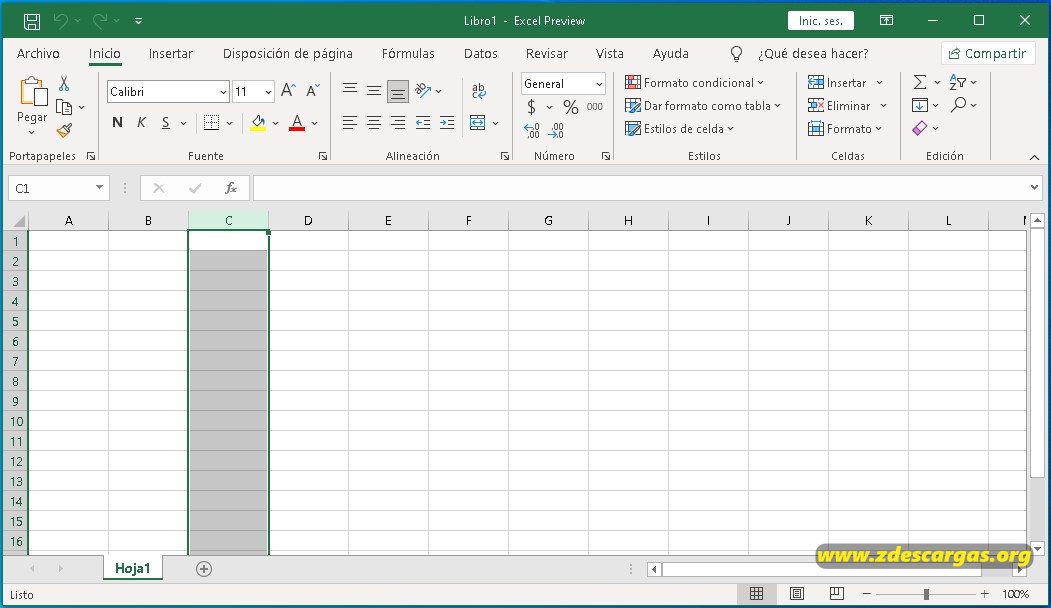Click zoom in plus button

point(985,594)
